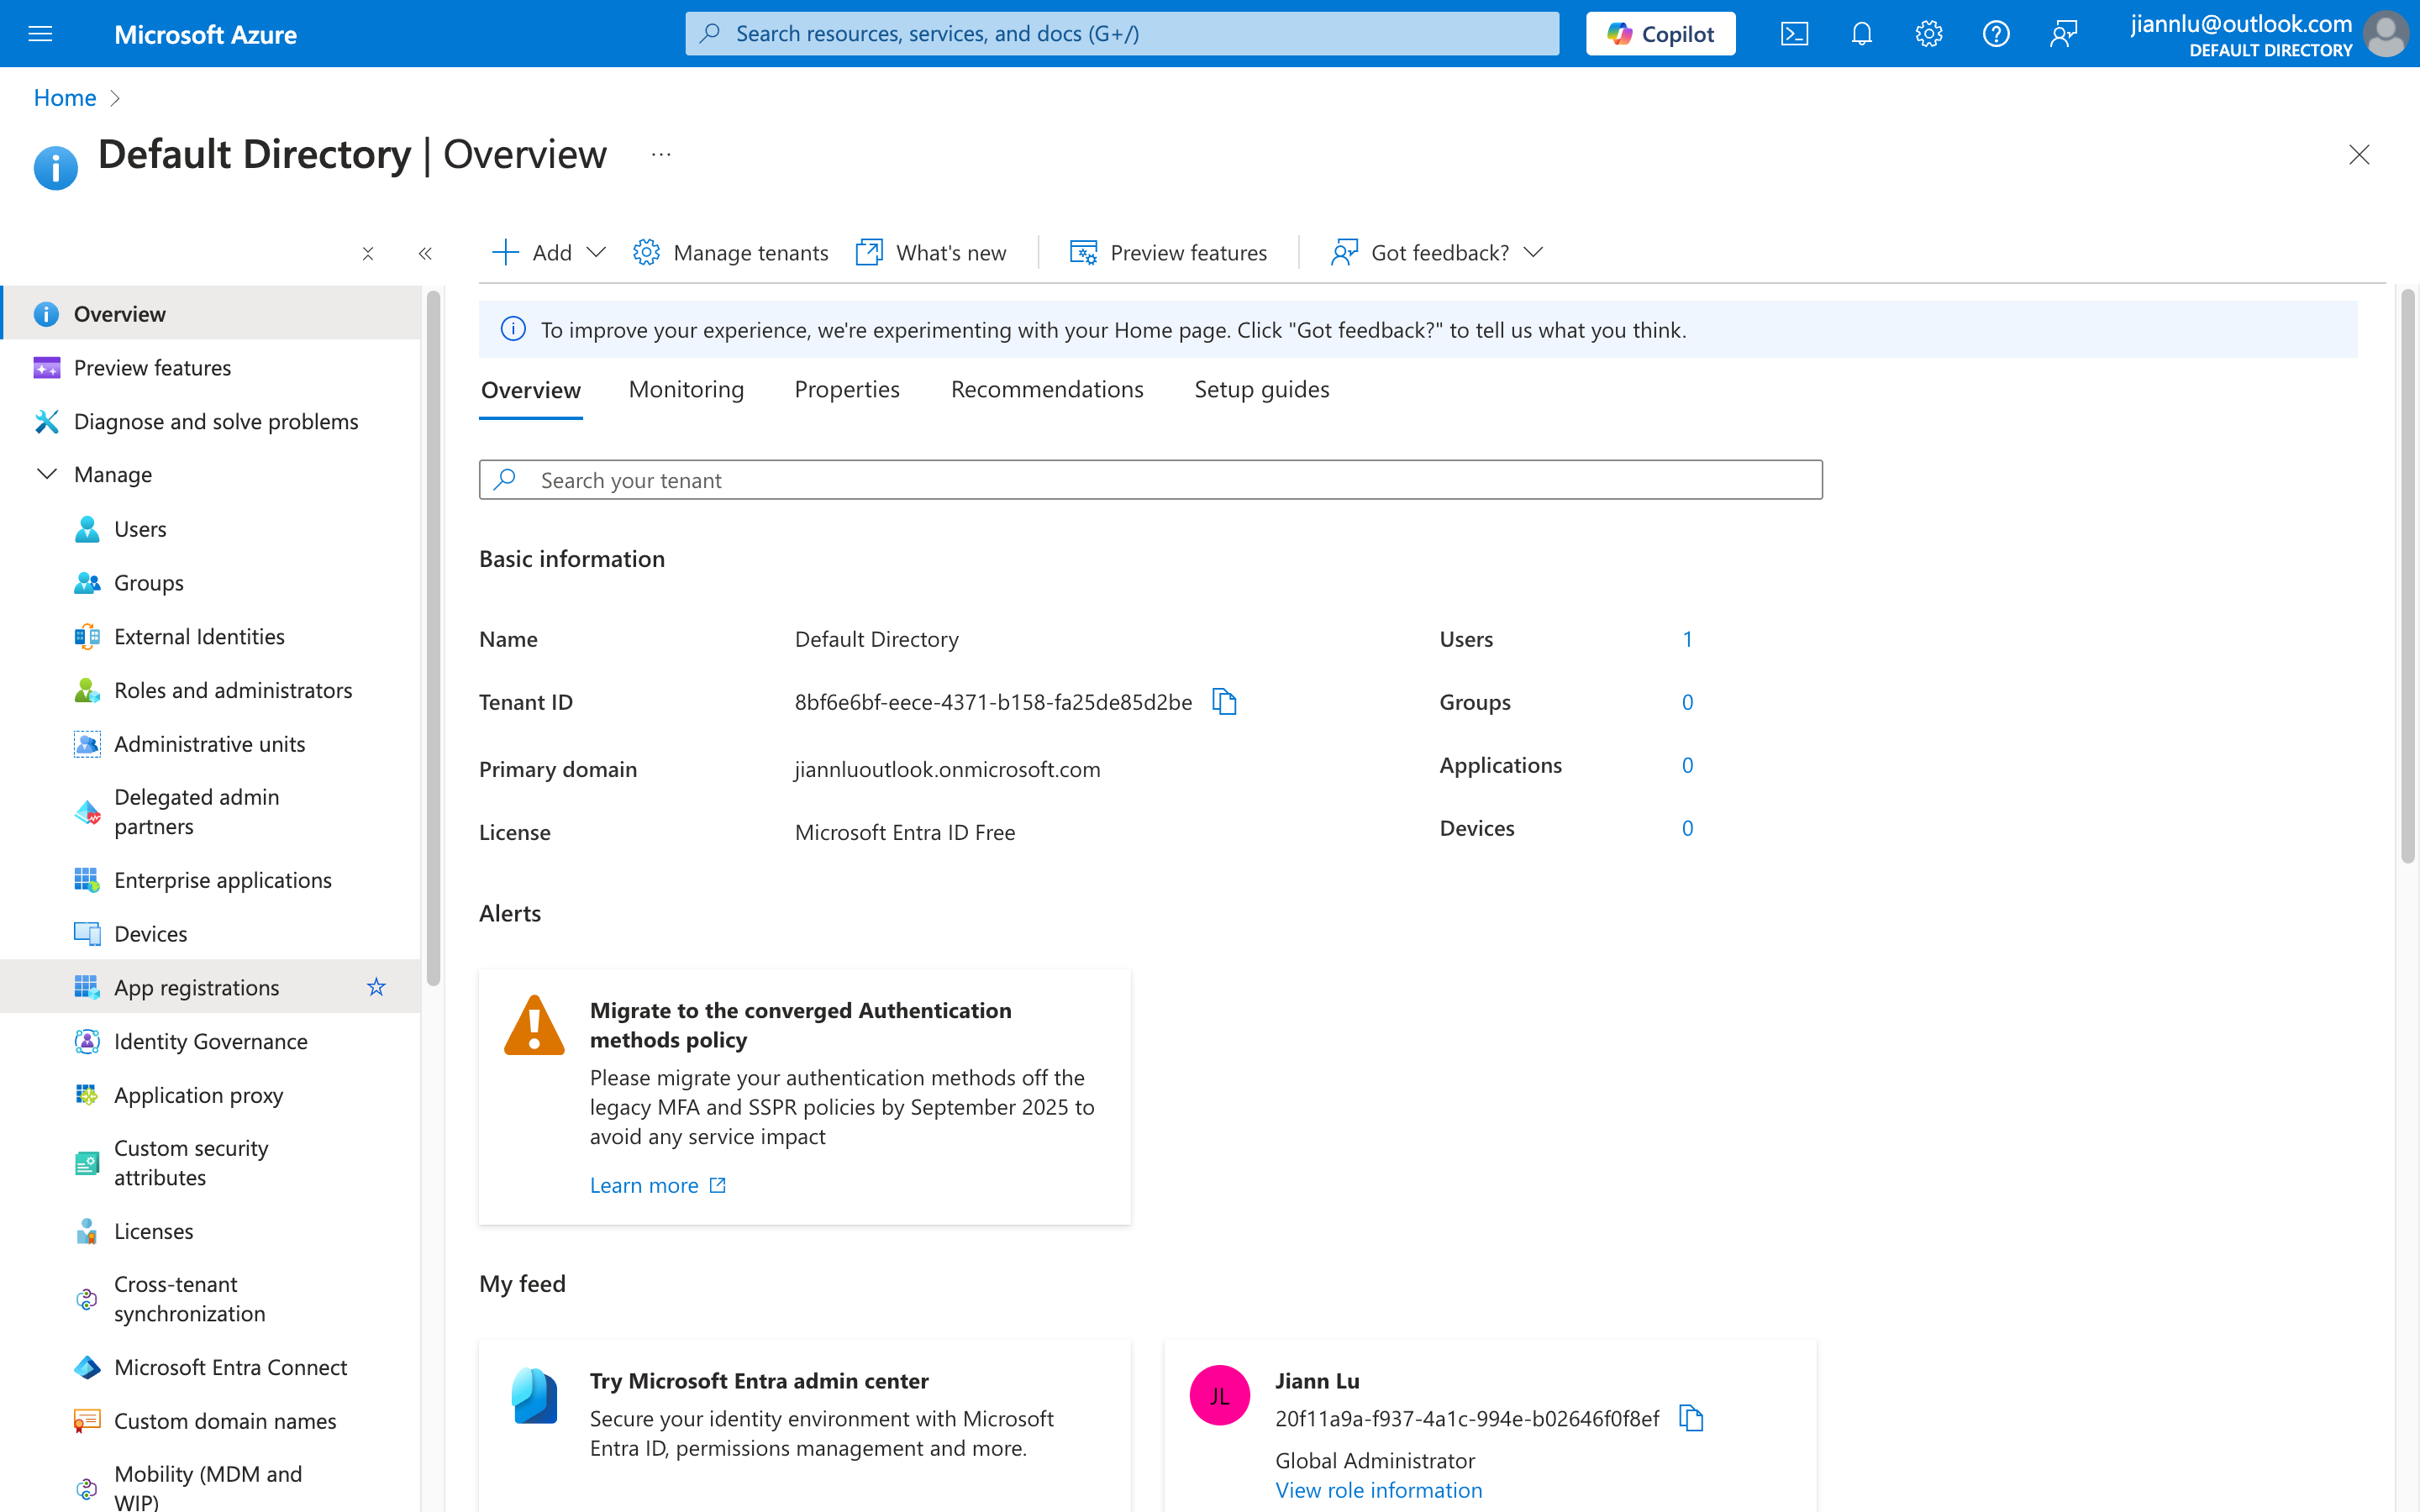Switch to the Monitoring tab
Image resolution: width=2420 pixels, height=1512 pixels.
pos(686,389)
